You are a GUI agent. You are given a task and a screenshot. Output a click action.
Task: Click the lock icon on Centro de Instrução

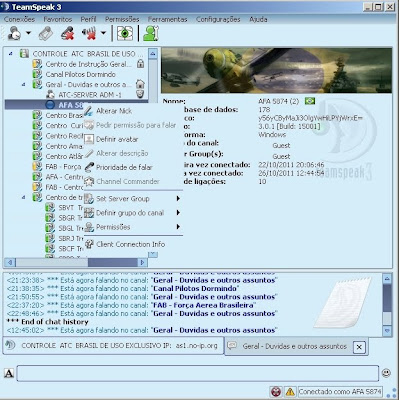pyautogui.click(x=140, y=63)
